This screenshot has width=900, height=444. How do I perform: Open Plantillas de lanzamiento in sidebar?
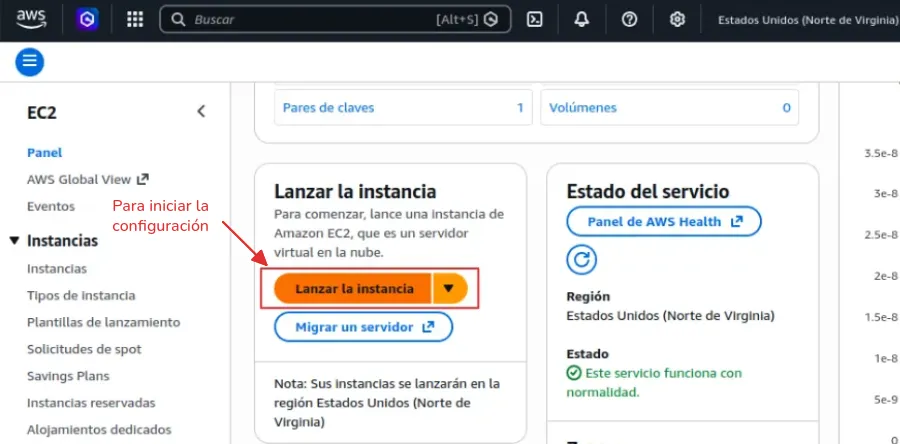tap(103, 322)
